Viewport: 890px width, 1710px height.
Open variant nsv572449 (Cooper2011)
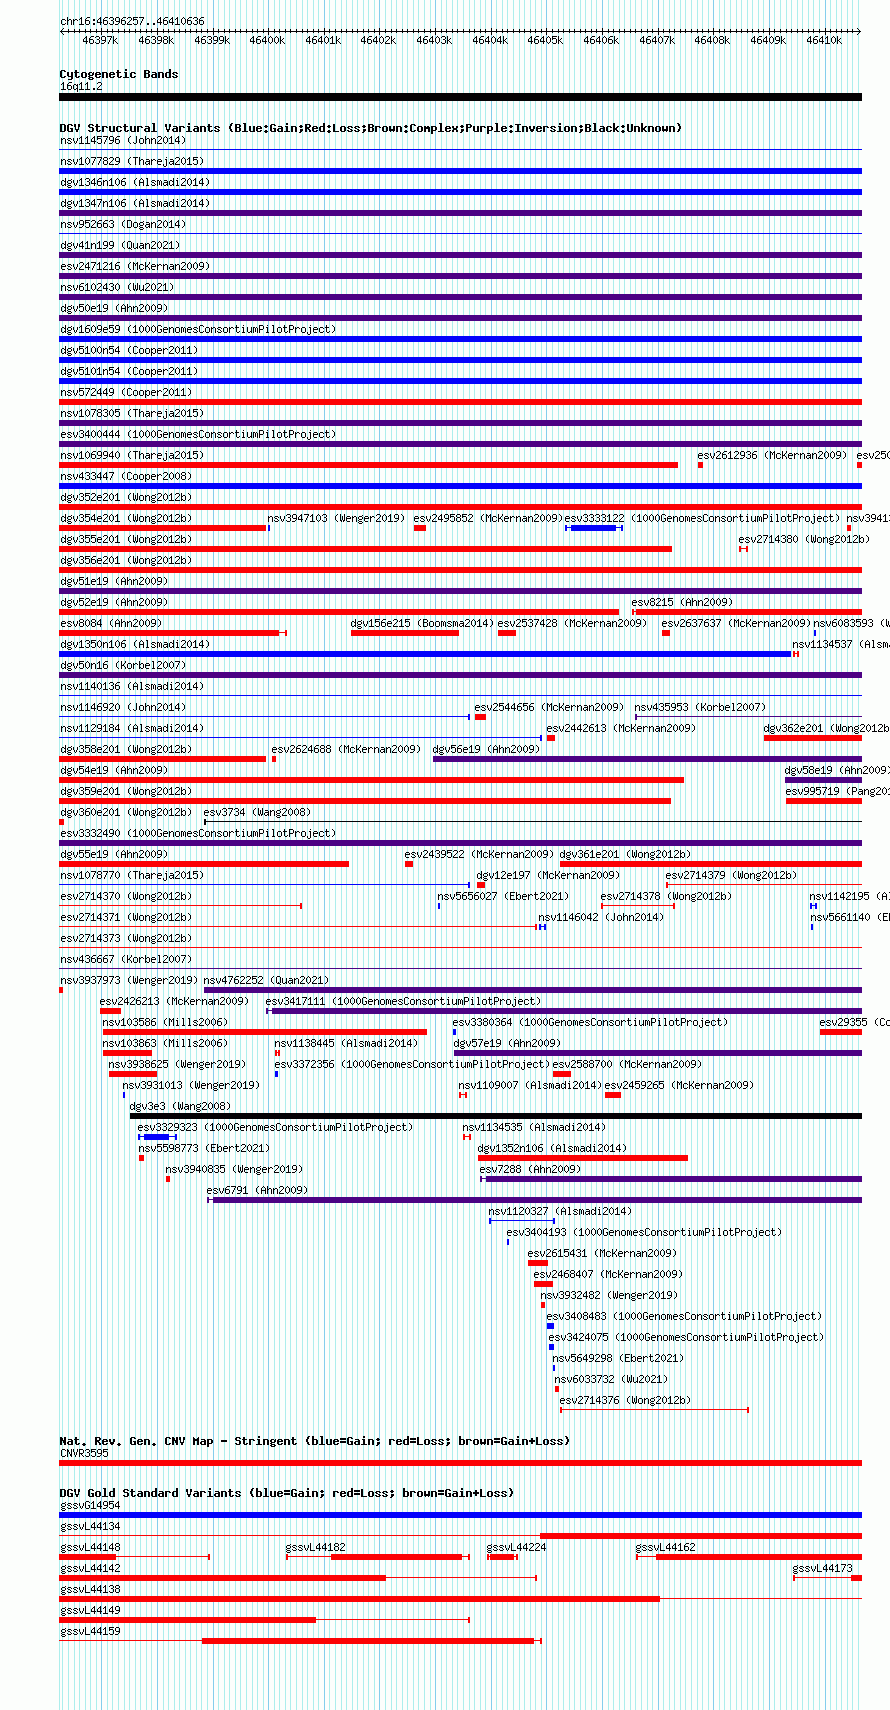tap(126, 392)
